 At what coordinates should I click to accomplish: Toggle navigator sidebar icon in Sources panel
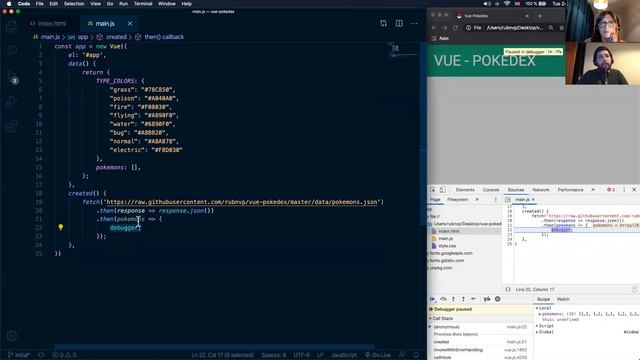tap(508, 200)
